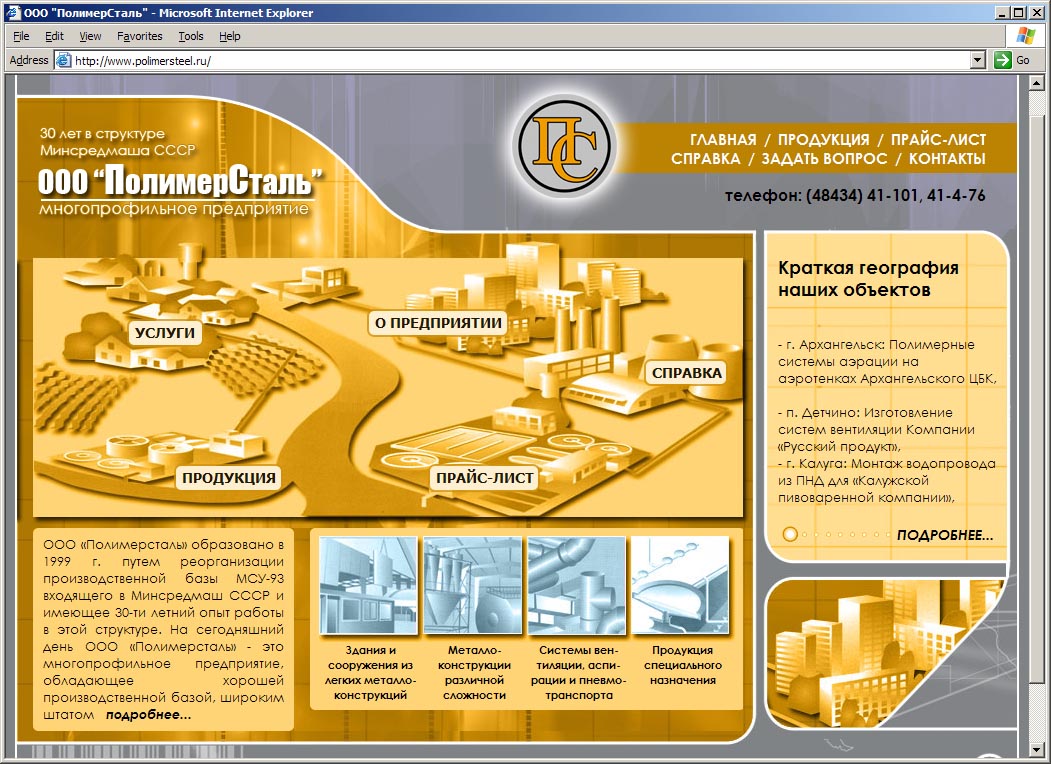Click the PS company logo emblem

coord(564,146)
